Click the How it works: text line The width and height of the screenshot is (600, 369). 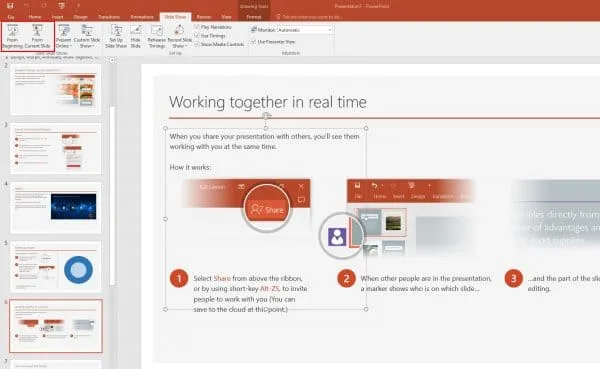(190, 167)
